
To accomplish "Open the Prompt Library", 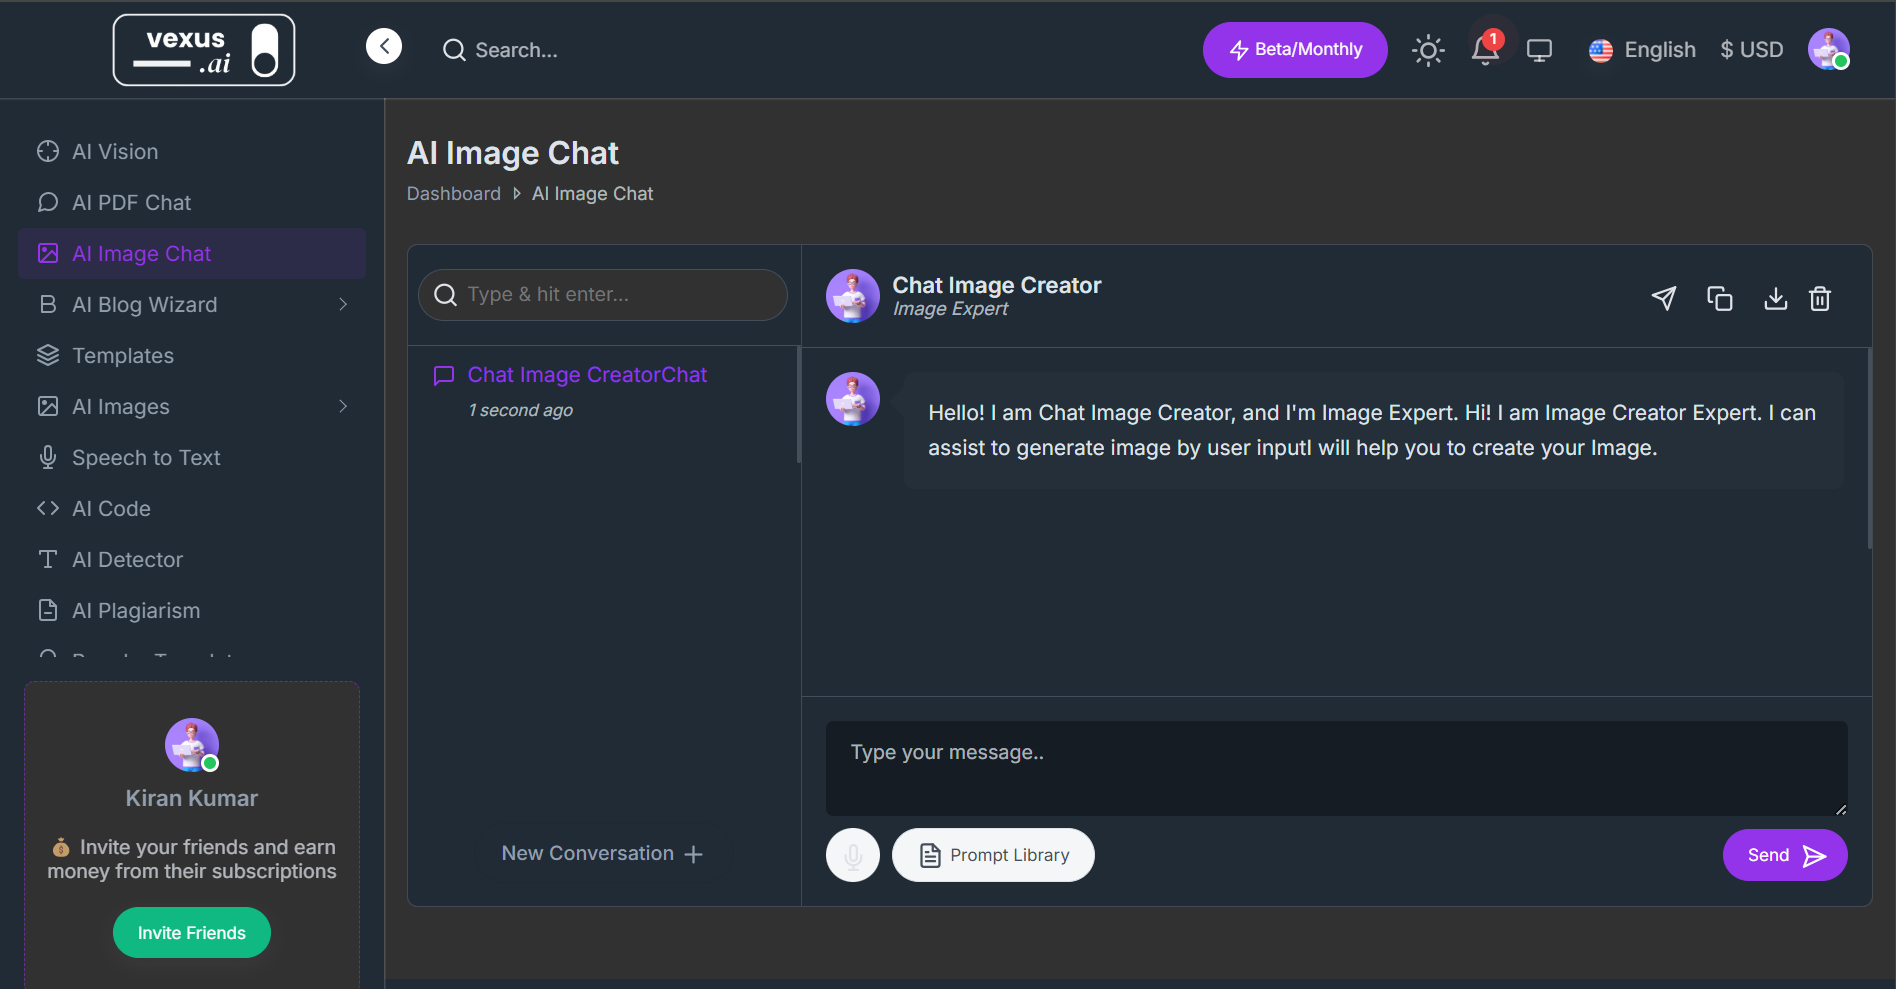I will [993, 855].
